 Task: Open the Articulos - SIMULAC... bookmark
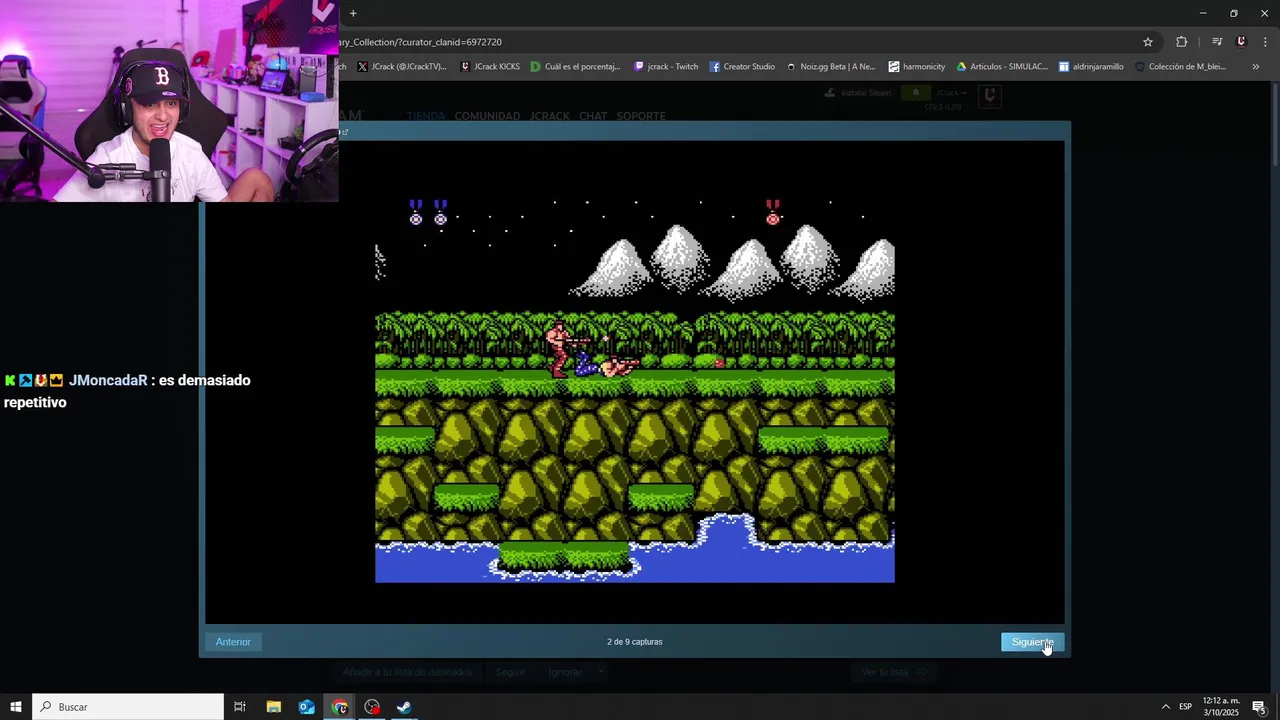[x=1002, y=67]
